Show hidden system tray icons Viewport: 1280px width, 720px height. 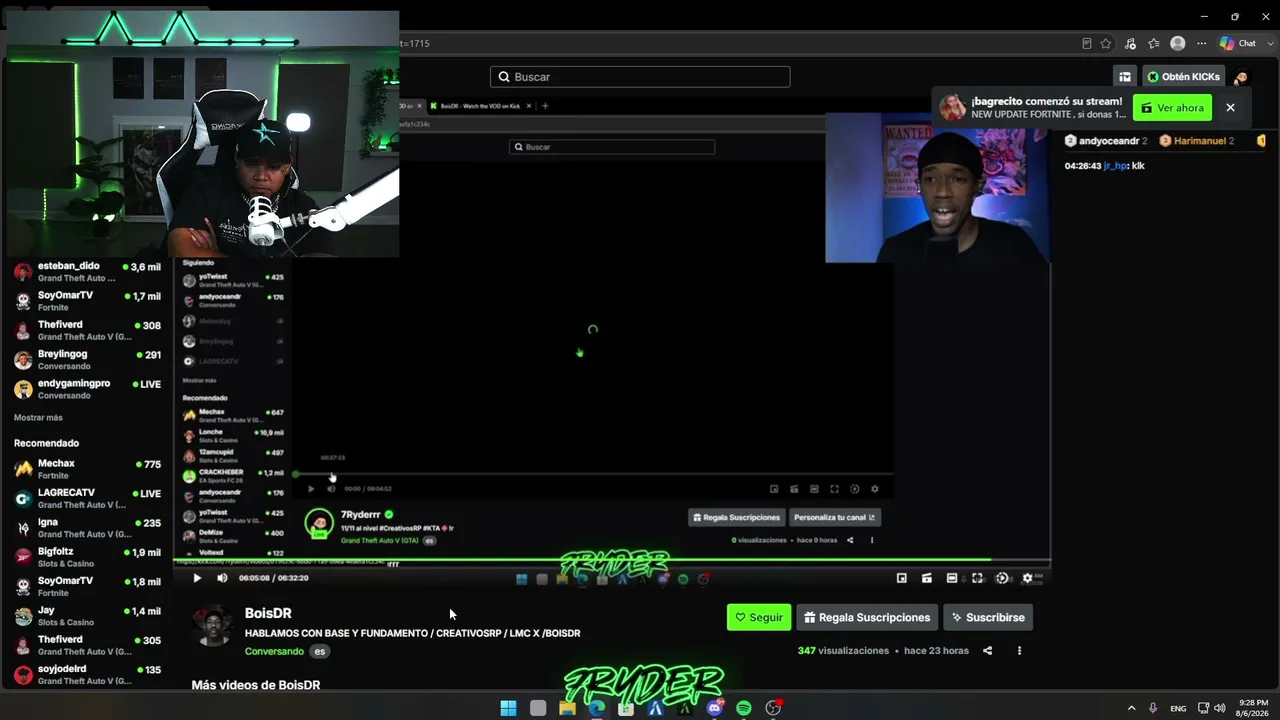pos(1131,708)
